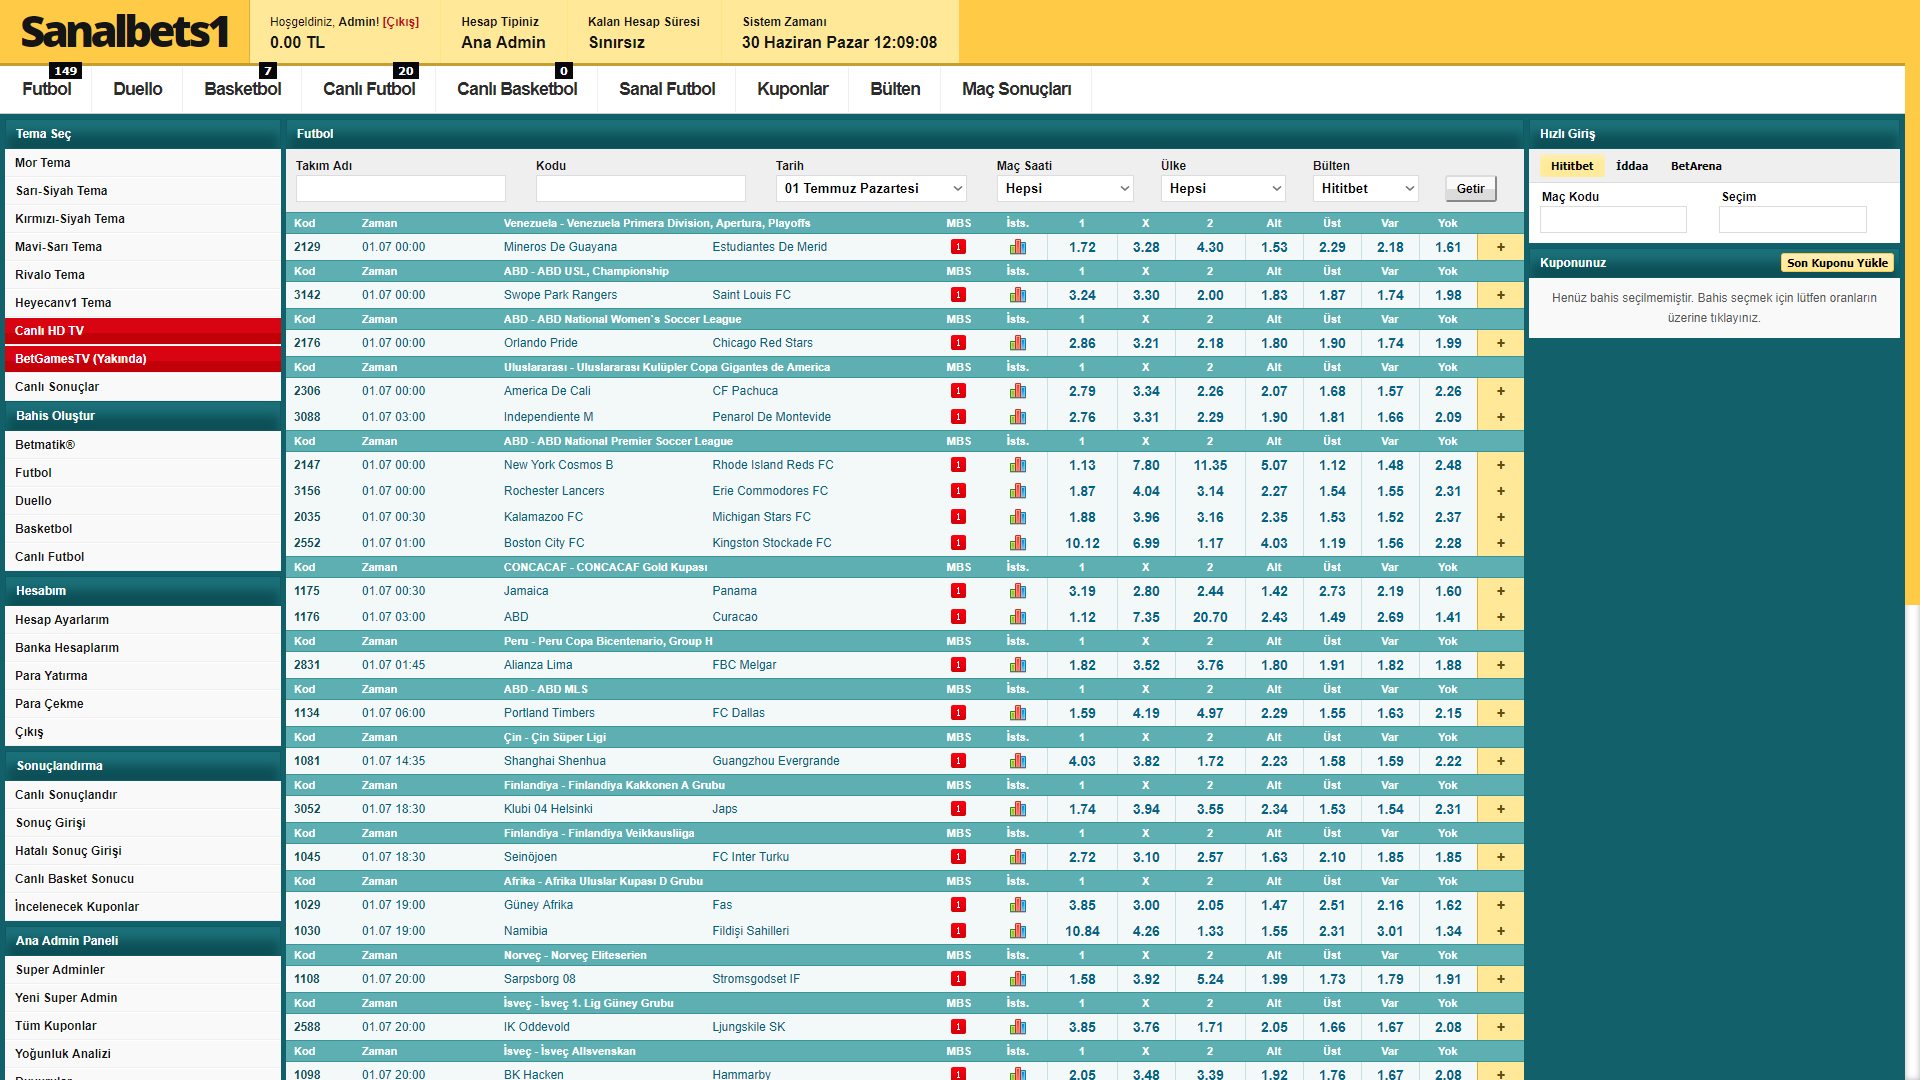Select odds 1.72 for Mineros De Guayana home win
The width and height of the screenshot is (1920, 1080).
(1082, 247)
